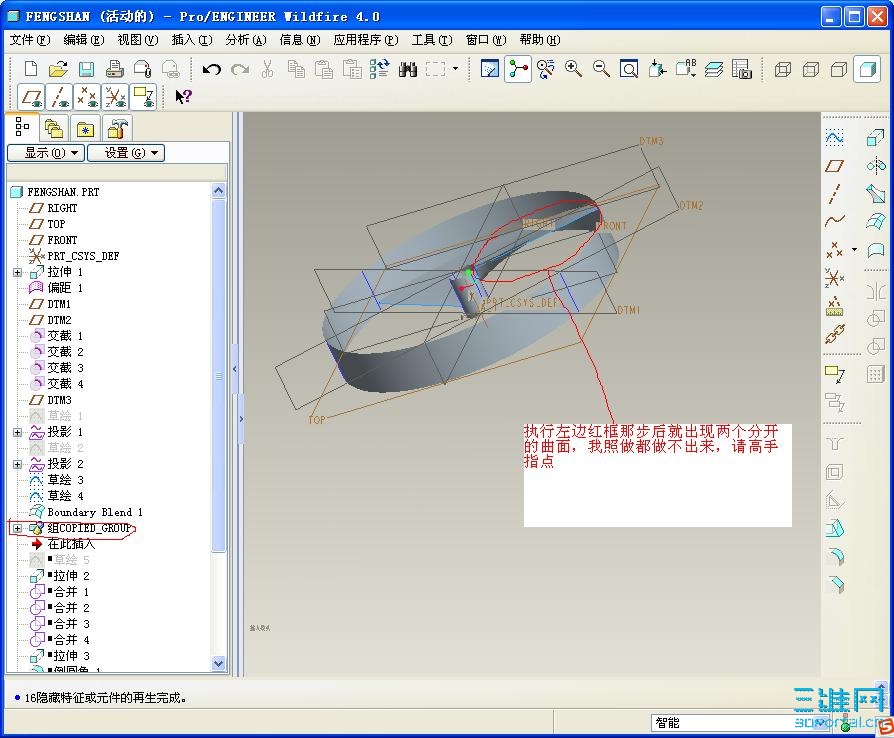Screen dimensions: 894x738
Task: Open the 分析 menu
Action: [245, 40]
